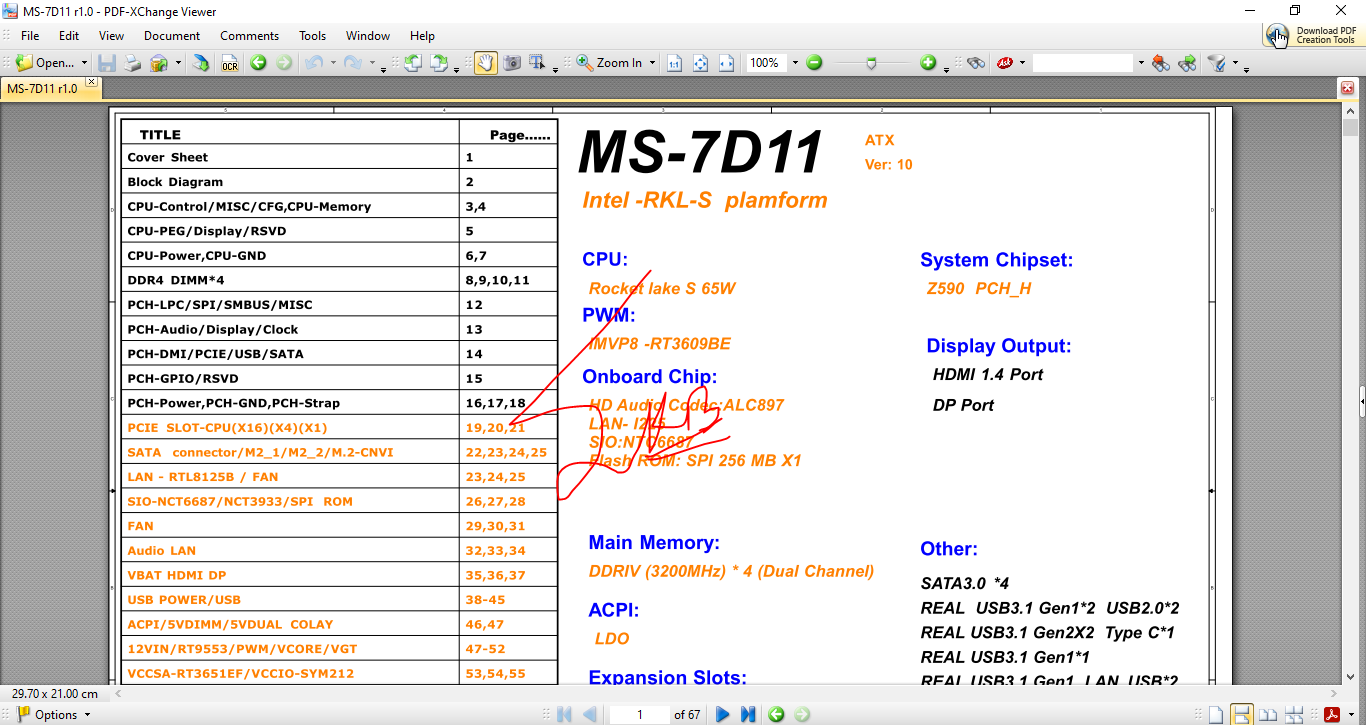The height and width of the screenshot is (725, 1366).
Task: Expand the search funnel options dropdown
Action: (x=1235, y=64)
